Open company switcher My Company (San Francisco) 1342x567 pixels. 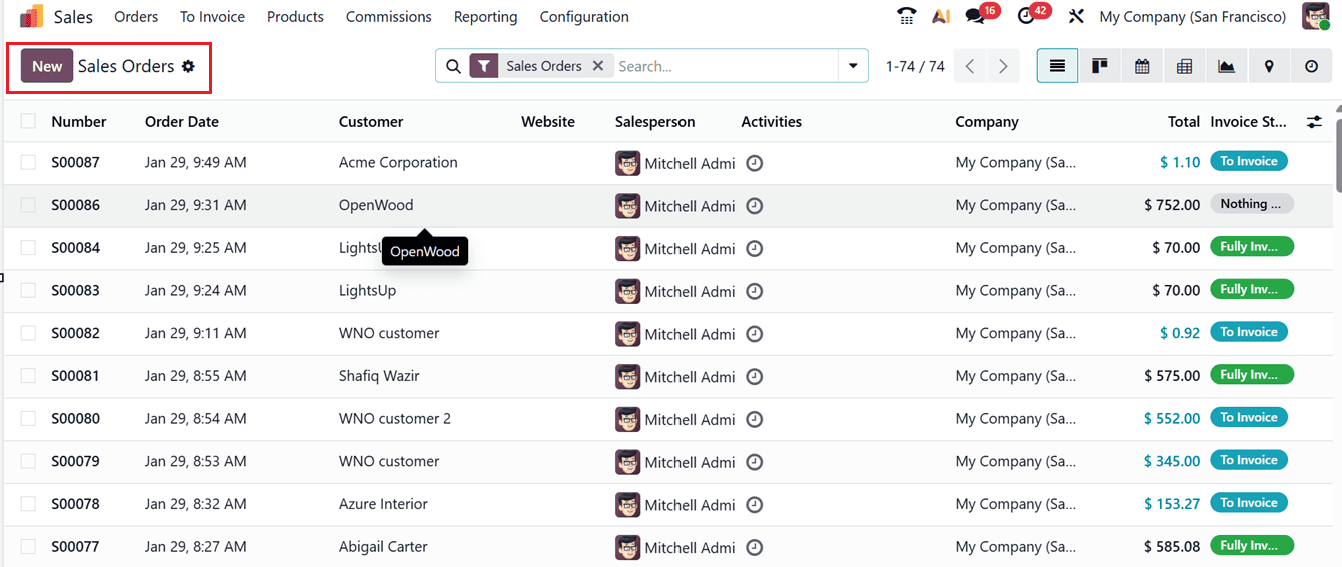click(x=1192, y=17)
